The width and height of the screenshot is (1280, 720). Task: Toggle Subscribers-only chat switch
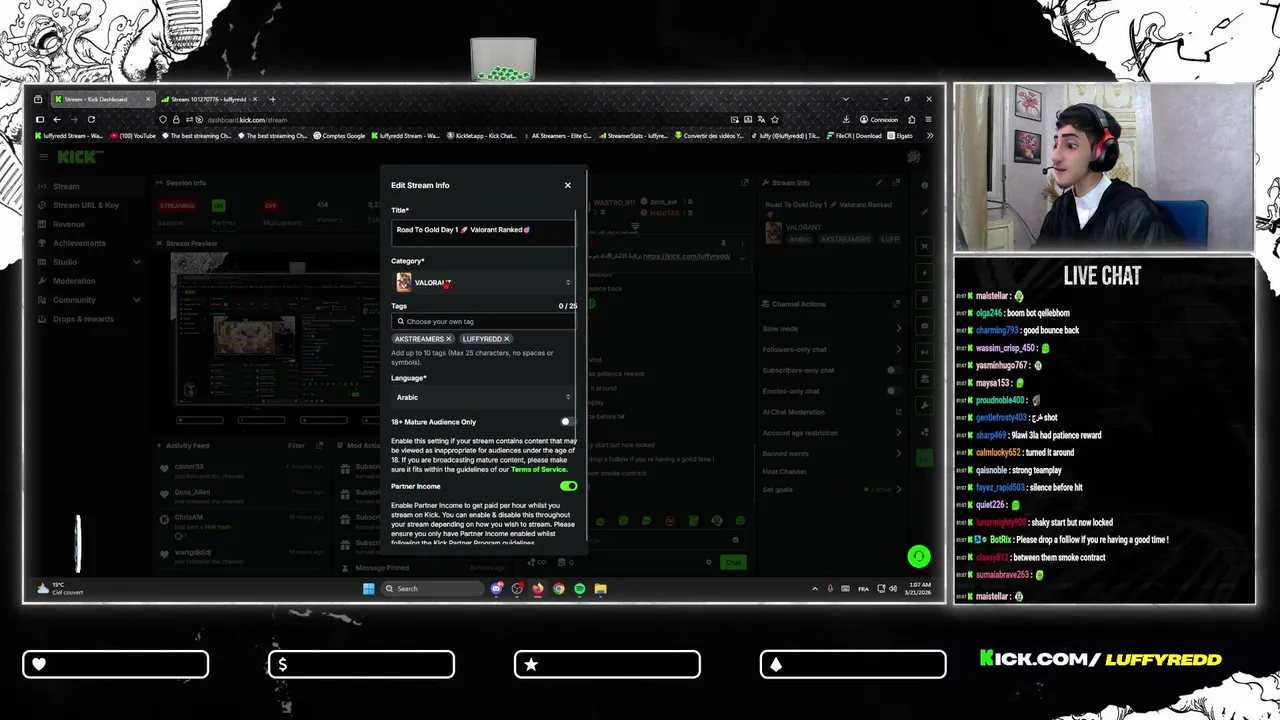tap(894, 370)
